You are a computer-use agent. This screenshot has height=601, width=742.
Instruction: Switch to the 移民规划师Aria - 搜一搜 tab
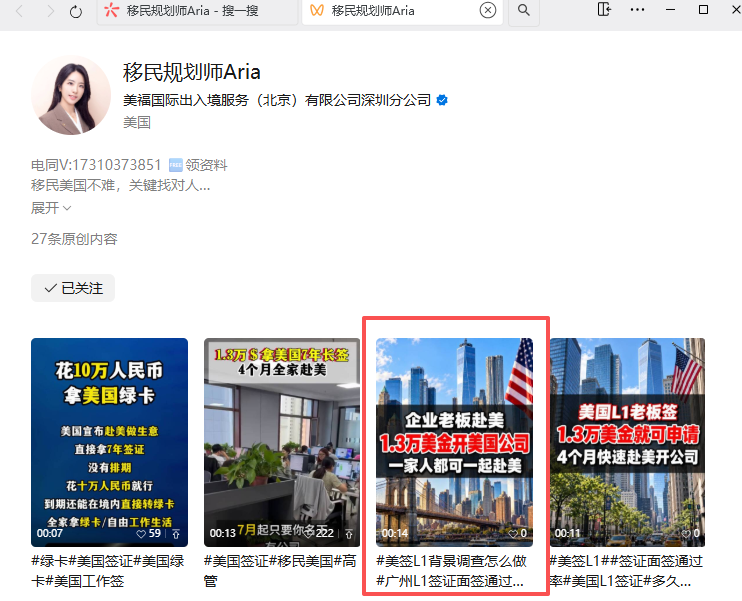[x=198, y=11]
